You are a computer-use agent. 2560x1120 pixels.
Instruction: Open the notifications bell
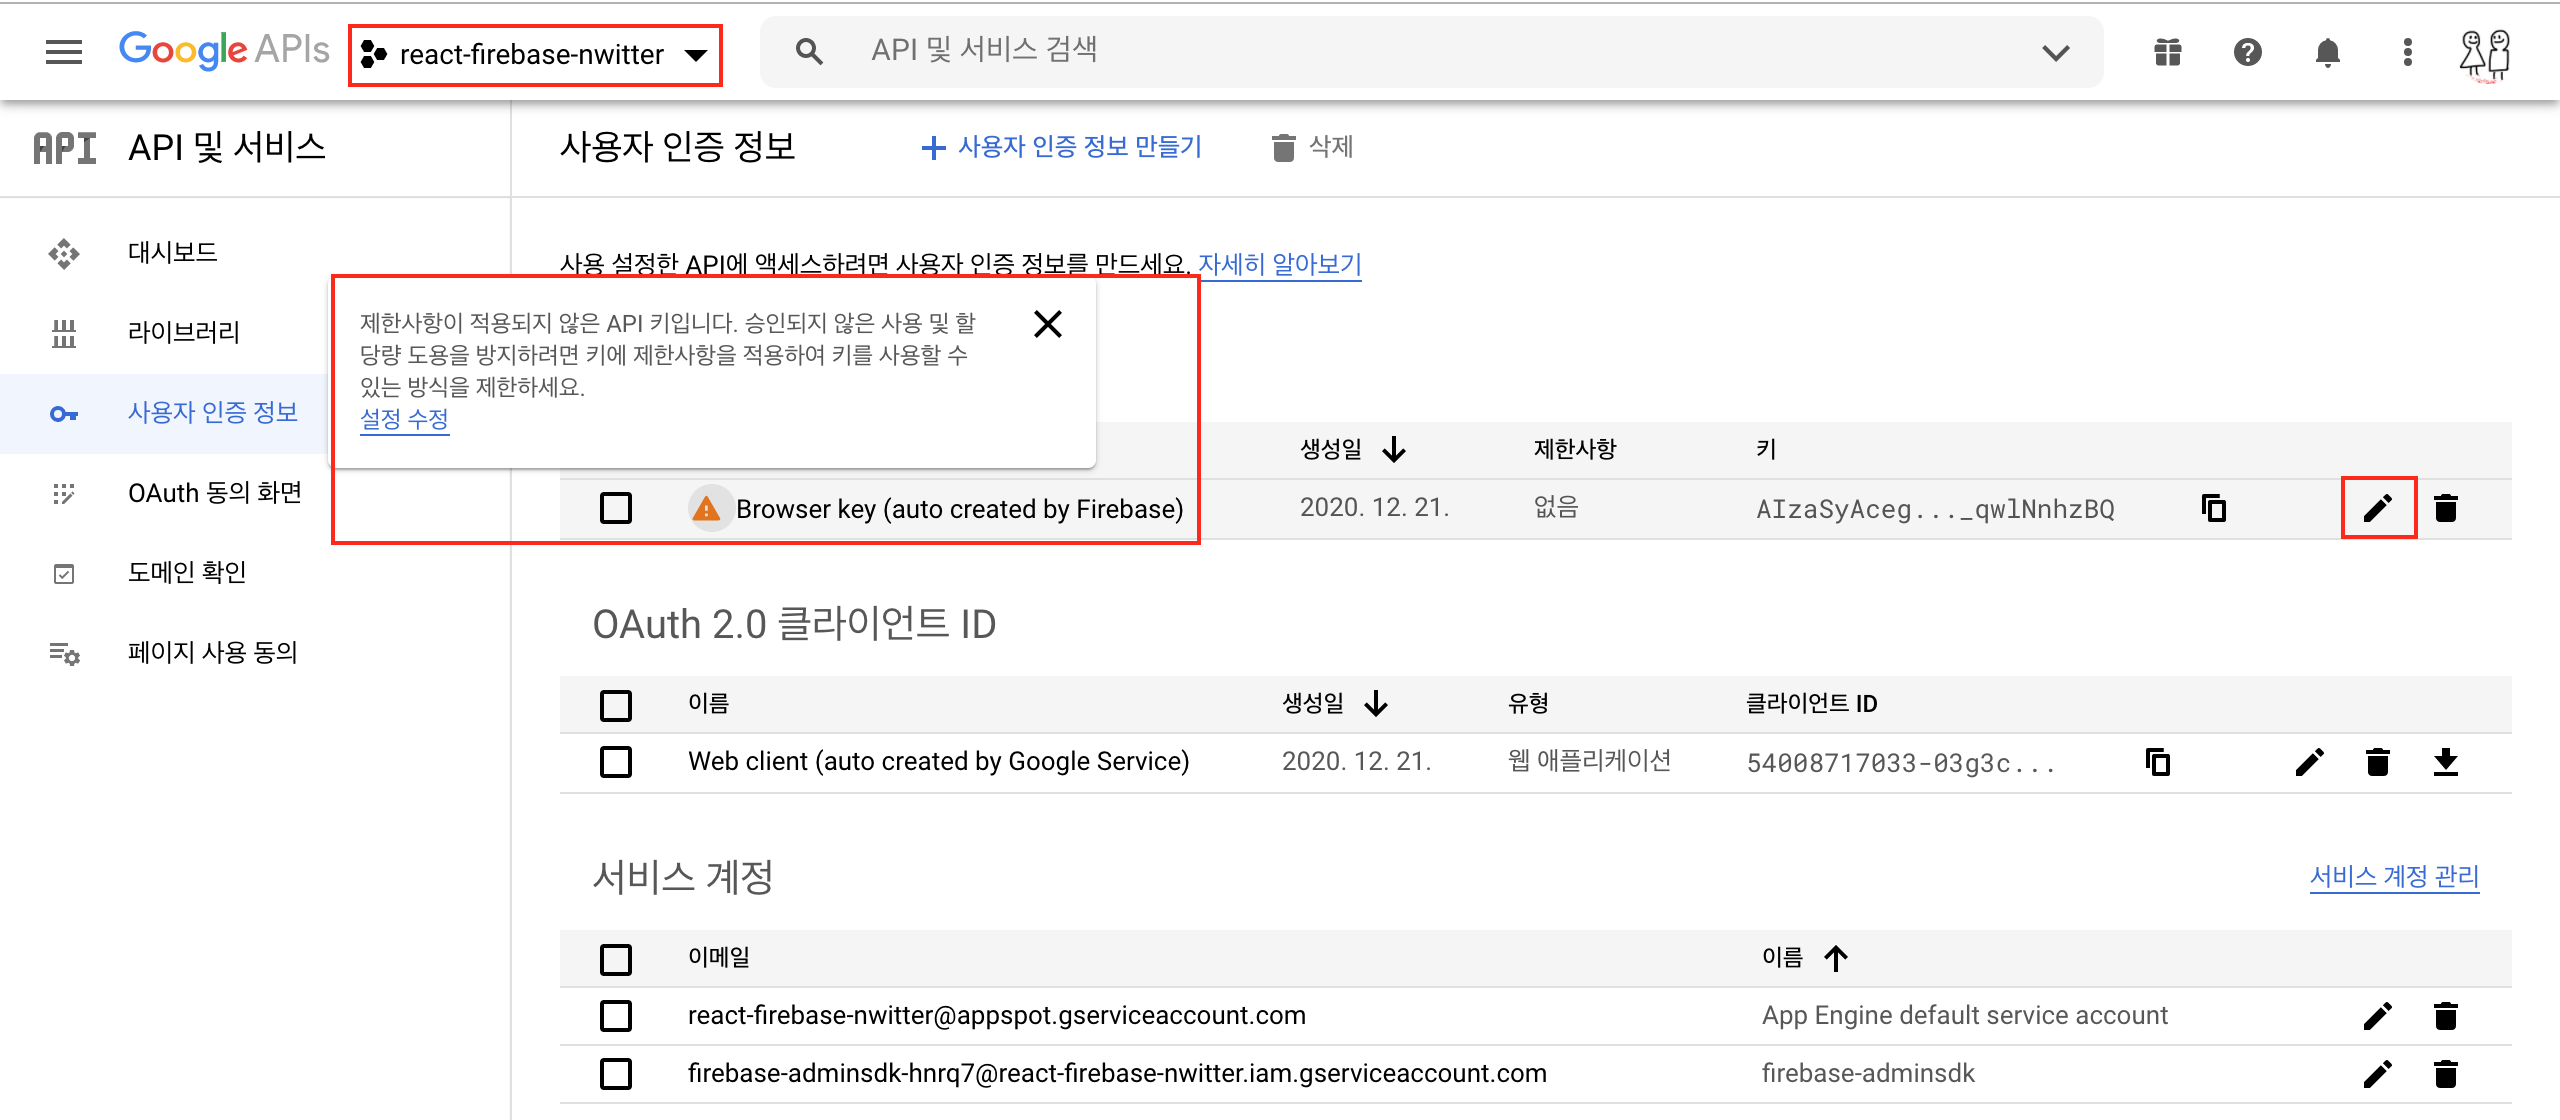tap(2327, 52)
